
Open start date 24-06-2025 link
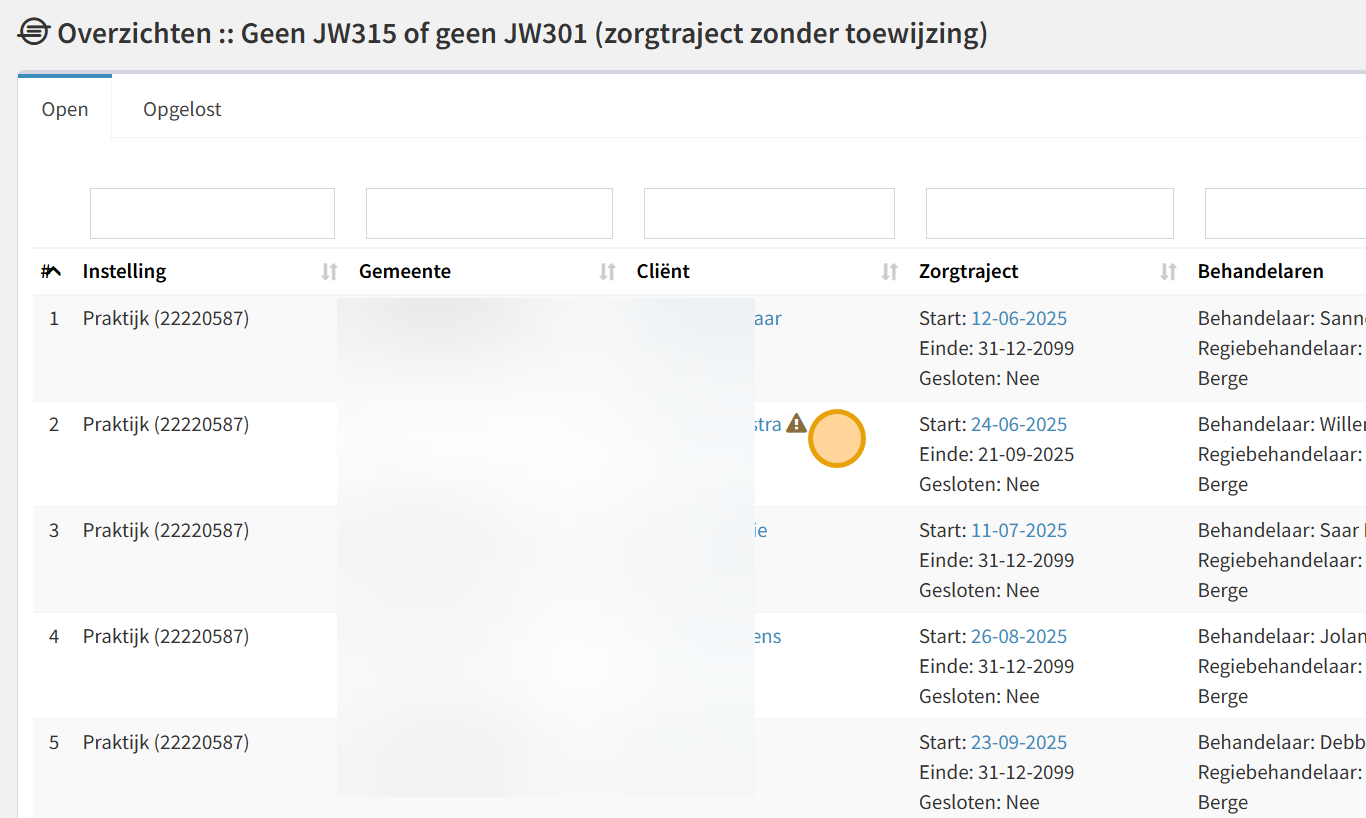pyautogui.click(x=1019, y=425)
